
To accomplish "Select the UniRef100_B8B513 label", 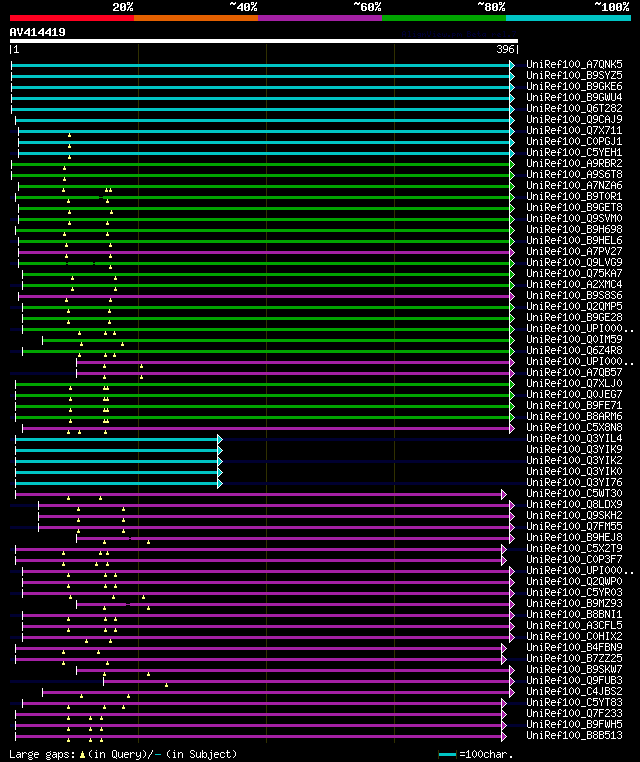I will 574,735.
